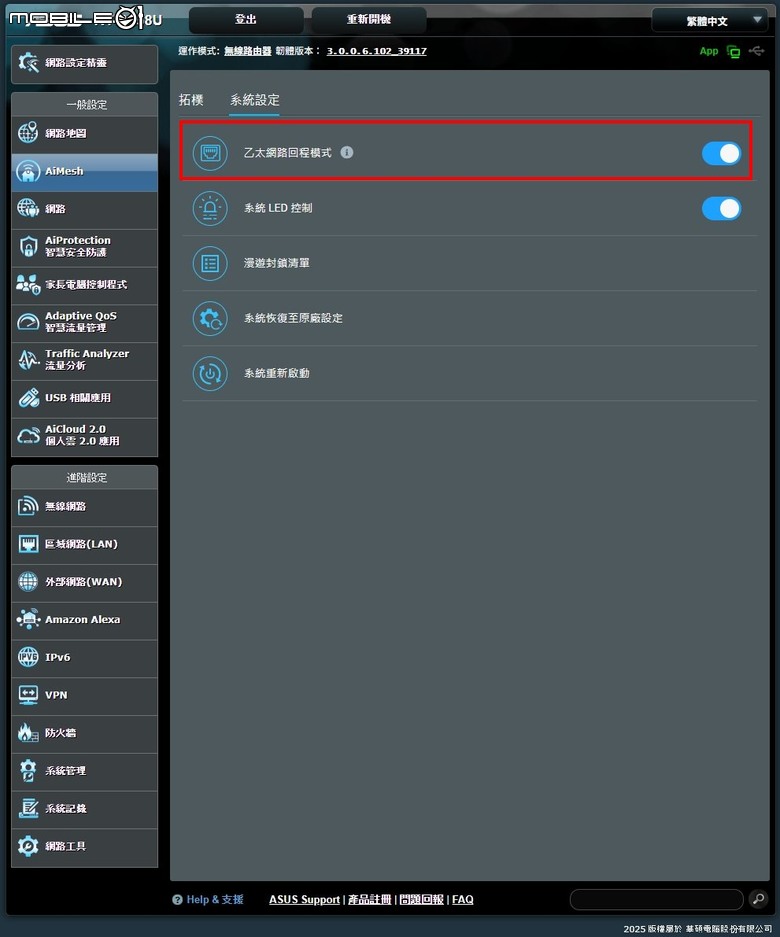Image resolution: width=780 pixels, height=937 pixels.
Task: Click the Adaptive QoS gauge icon
Action: pos(28,322)
